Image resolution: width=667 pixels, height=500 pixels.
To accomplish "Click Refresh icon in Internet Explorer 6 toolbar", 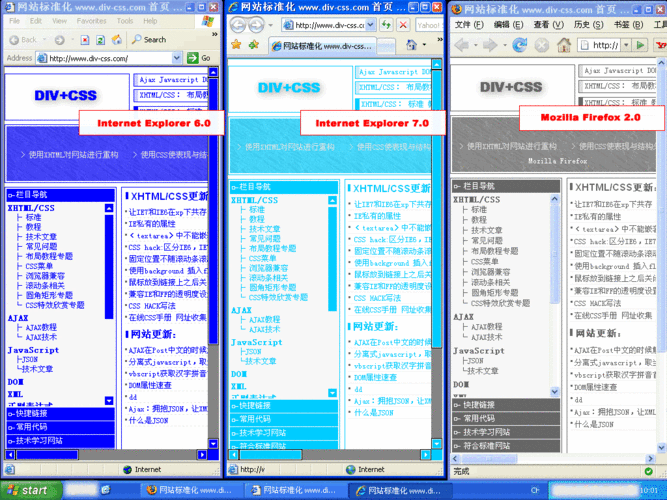I will (x=100, y=40).
